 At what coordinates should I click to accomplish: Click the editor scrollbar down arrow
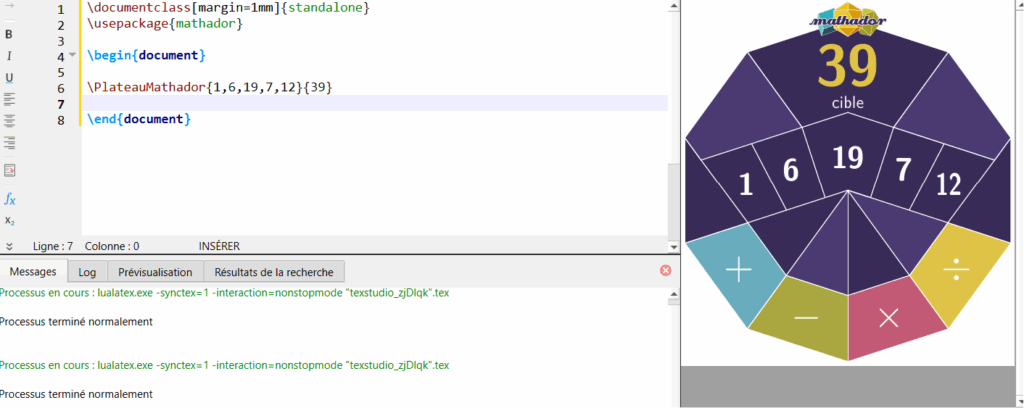[x=674, y=245]
